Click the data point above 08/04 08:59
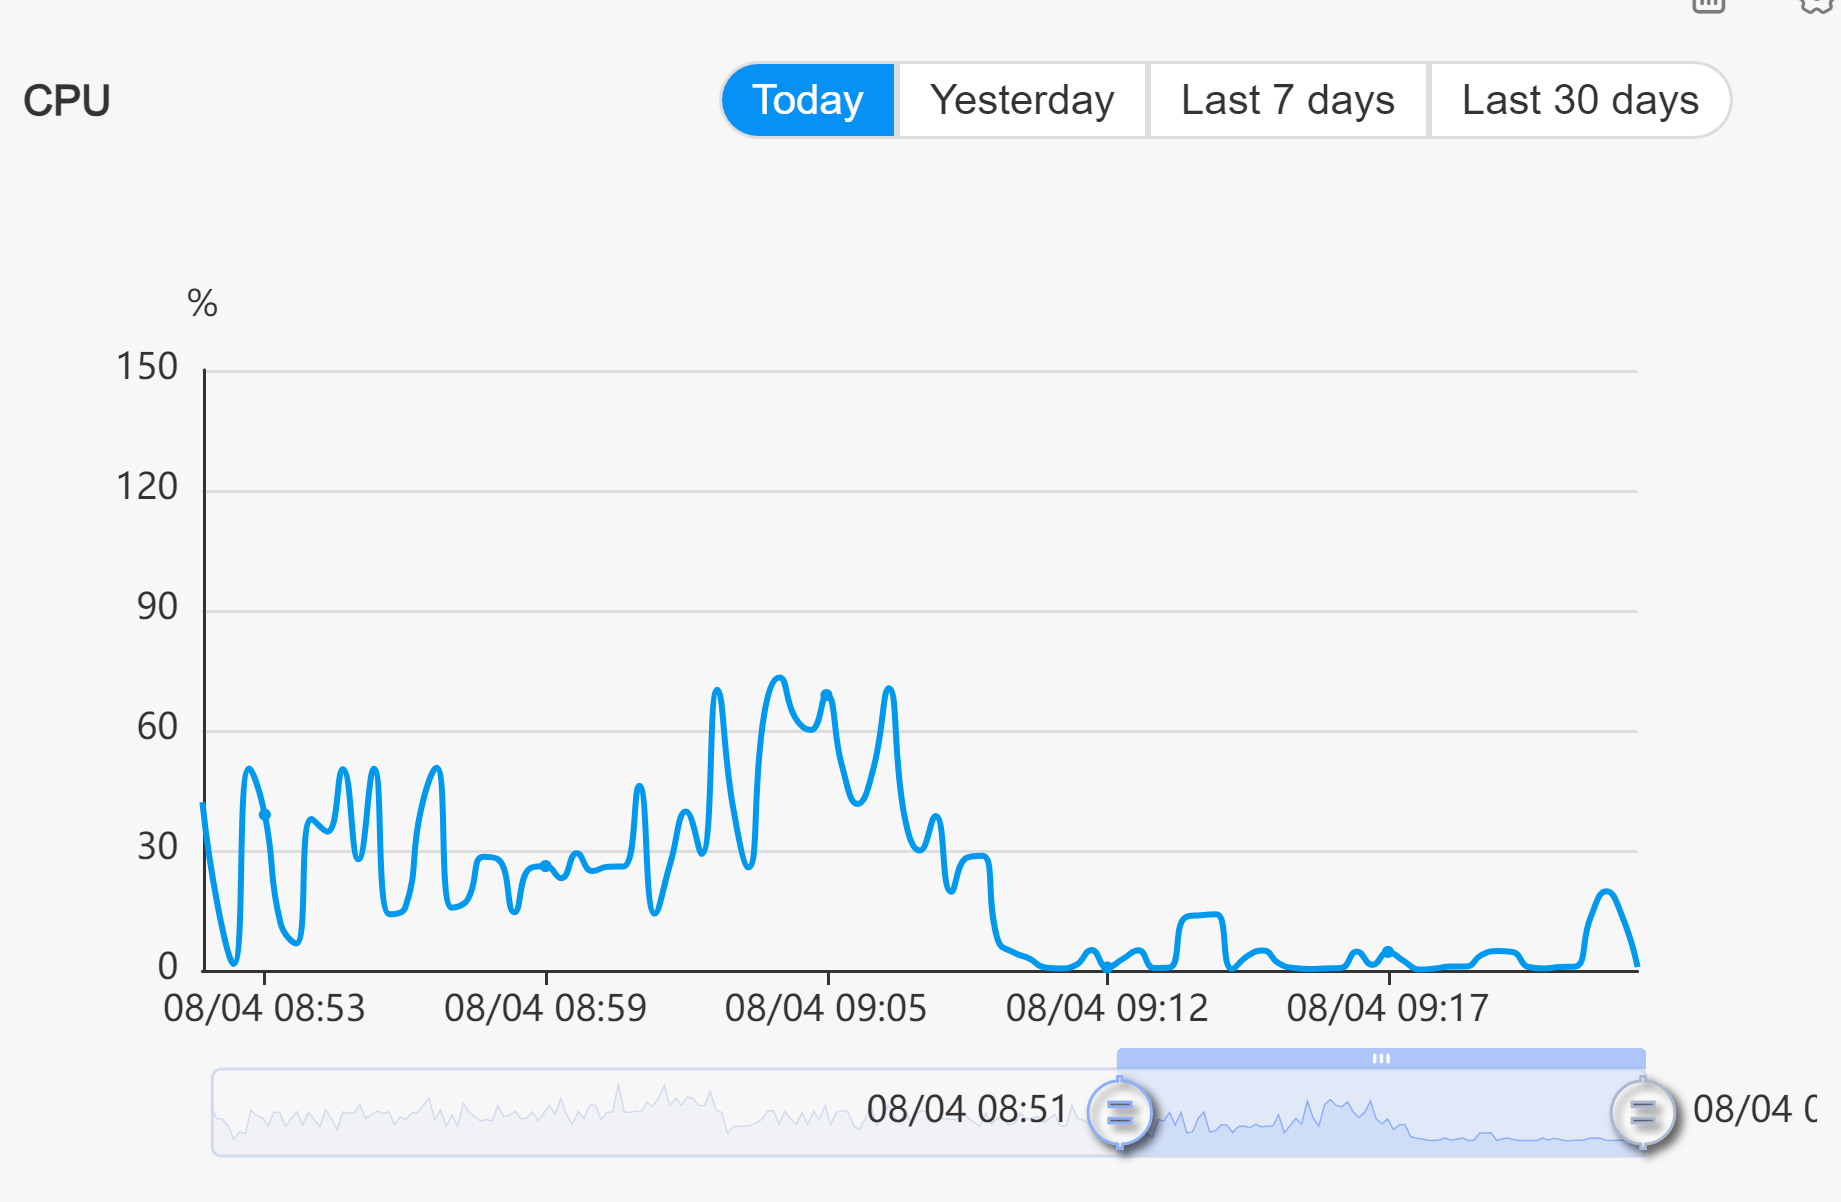This screenshot has width=1841, height=1202. [x=545, y=866]
